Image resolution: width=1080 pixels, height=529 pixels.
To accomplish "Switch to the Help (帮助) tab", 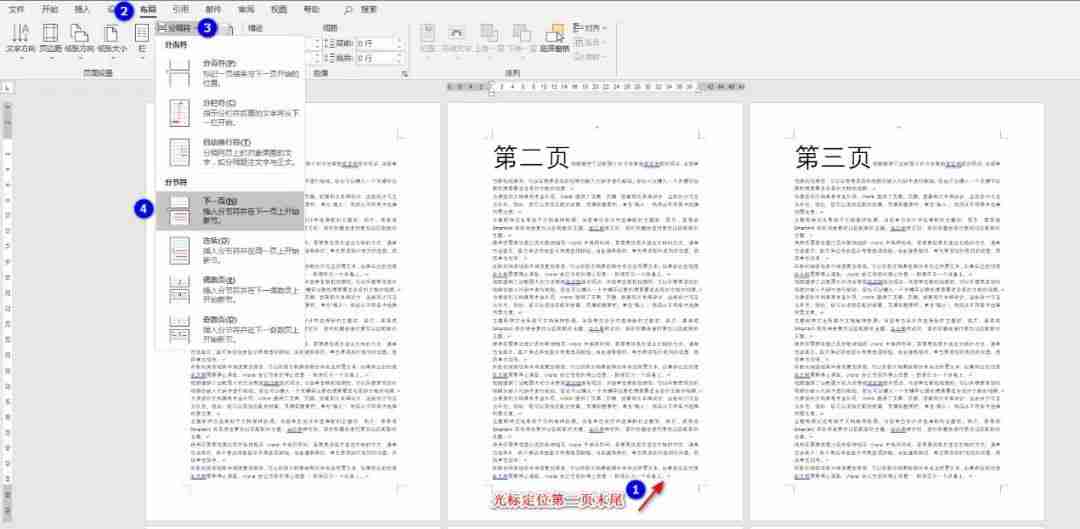I will [311, 10].
